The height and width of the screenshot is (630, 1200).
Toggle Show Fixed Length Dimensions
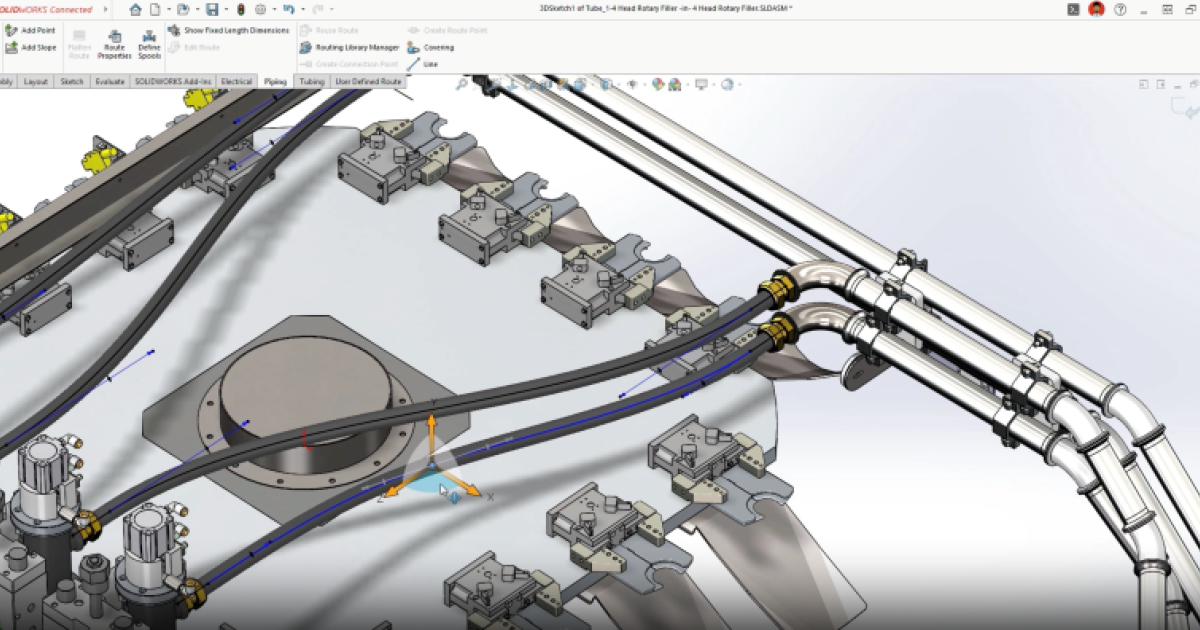coord(230,31)
